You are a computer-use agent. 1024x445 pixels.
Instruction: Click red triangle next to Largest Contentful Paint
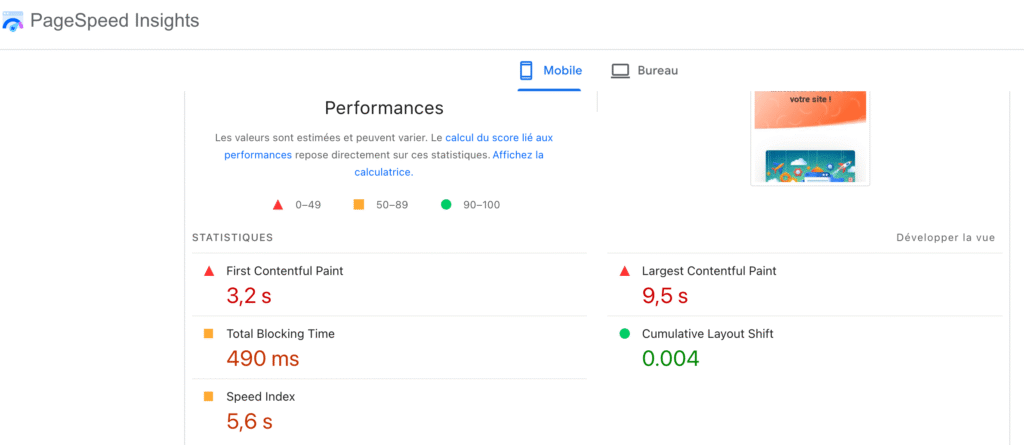624,271
